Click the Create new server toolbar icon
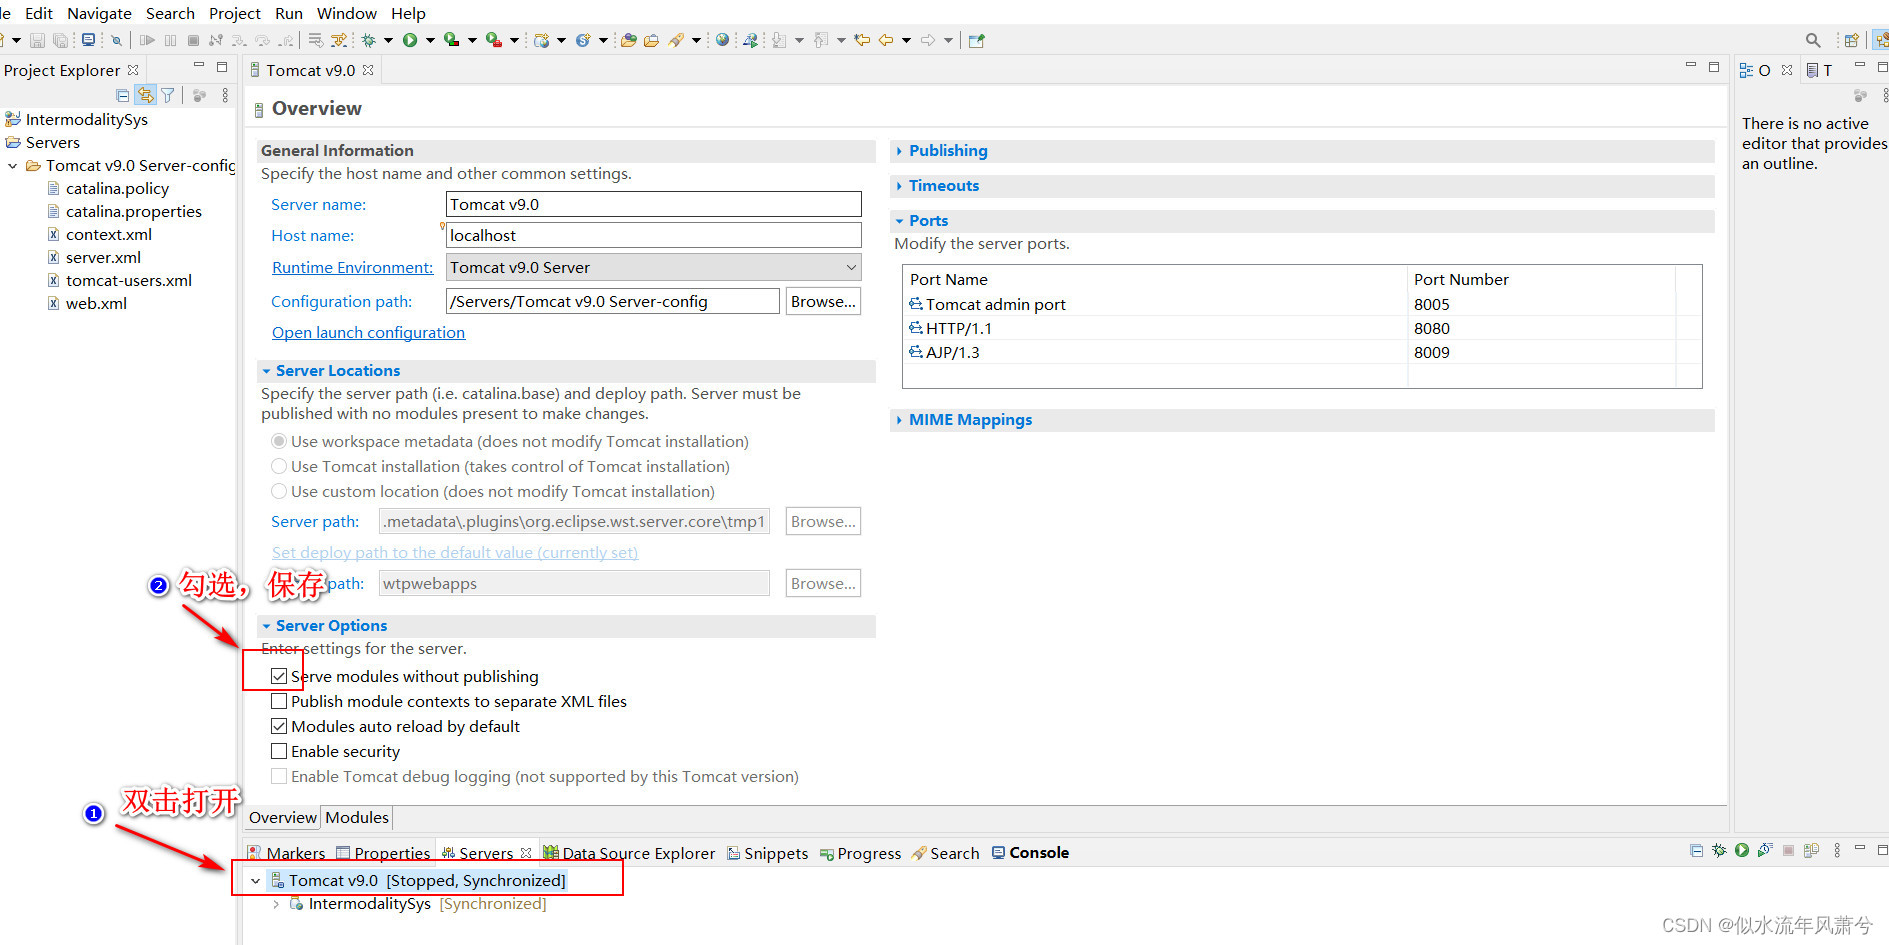Screen dimensions: 1889x945 [541, 40]
